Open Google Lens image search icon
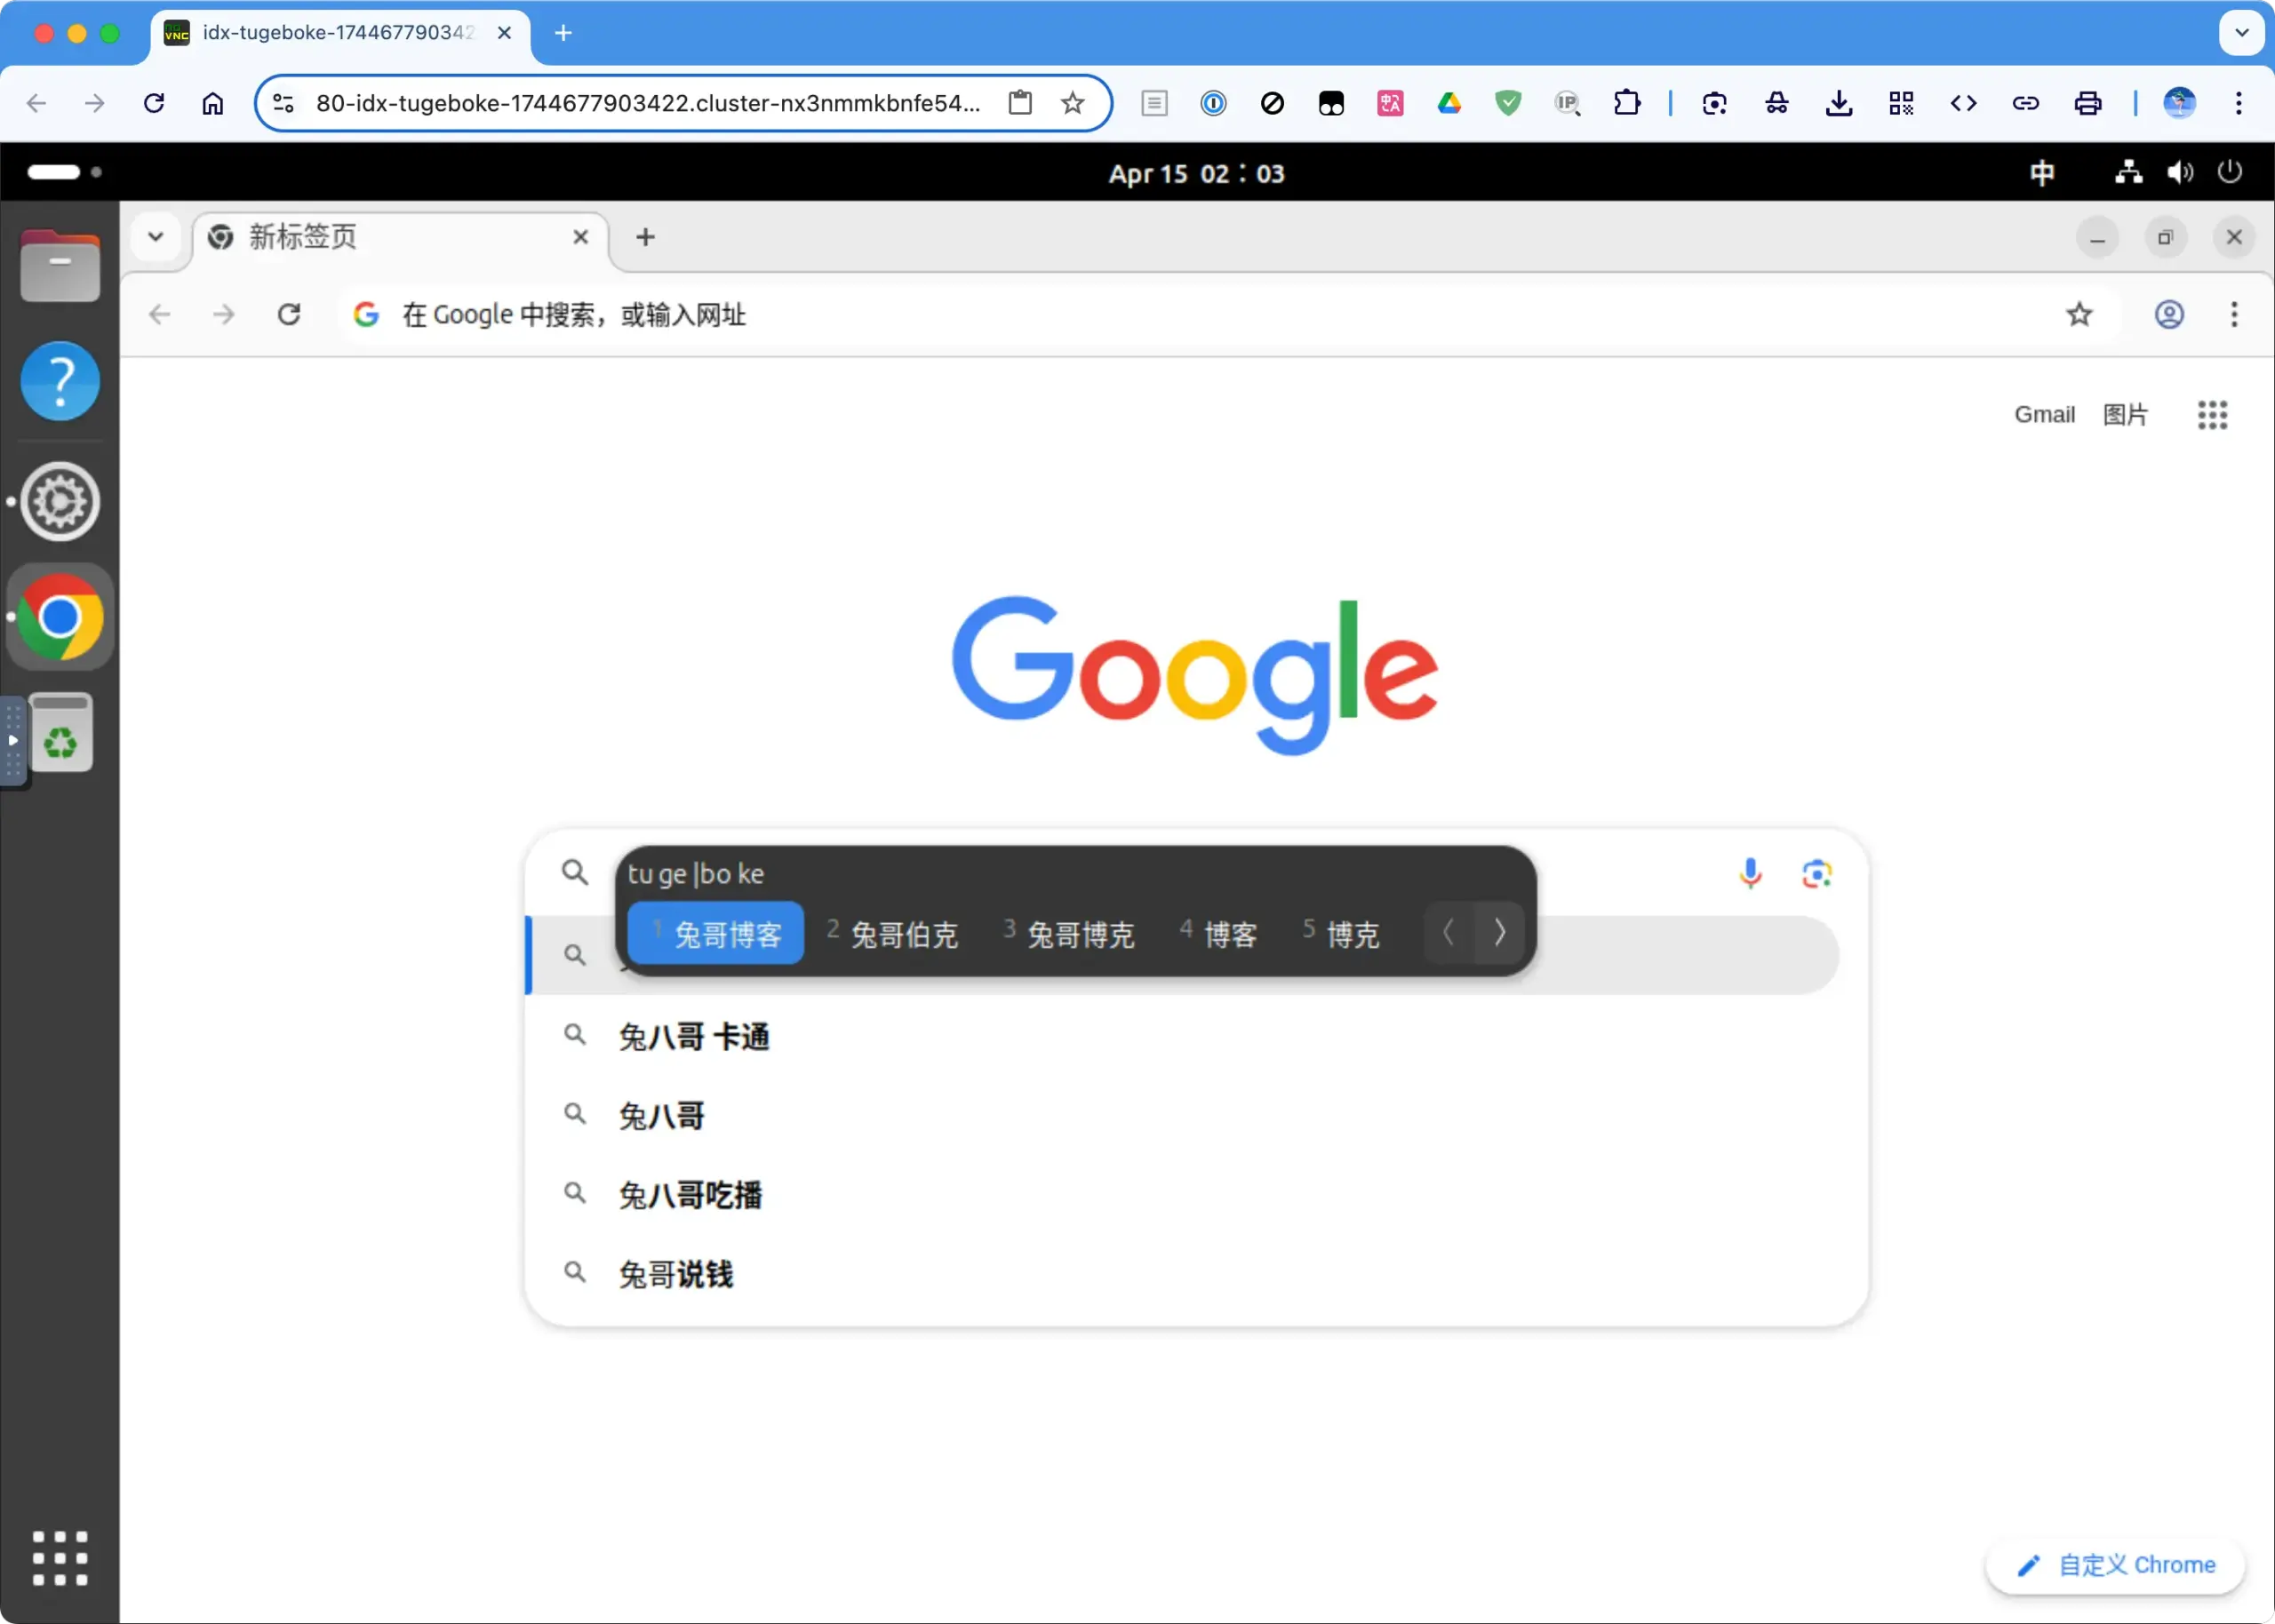2275x1624 pixels. click(x=1816, y=874)
